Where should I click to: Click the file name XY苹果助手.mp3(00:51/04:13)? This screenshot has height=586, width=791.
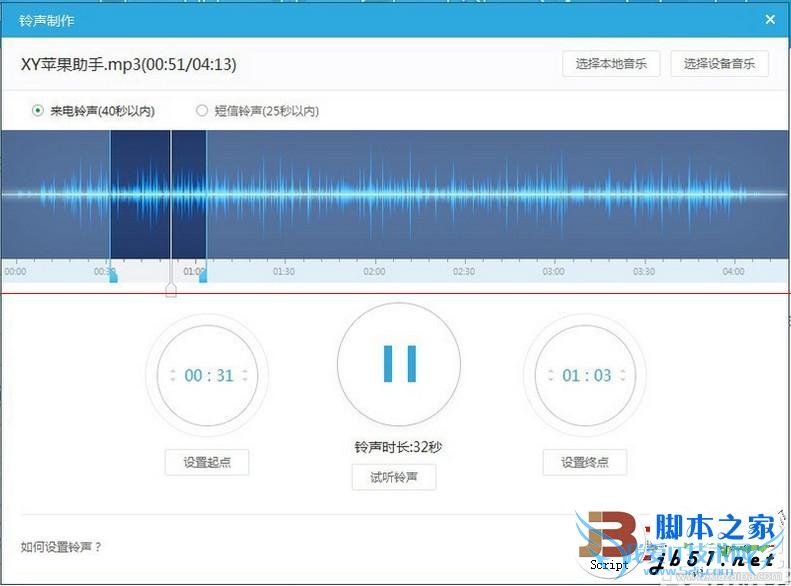129,65
